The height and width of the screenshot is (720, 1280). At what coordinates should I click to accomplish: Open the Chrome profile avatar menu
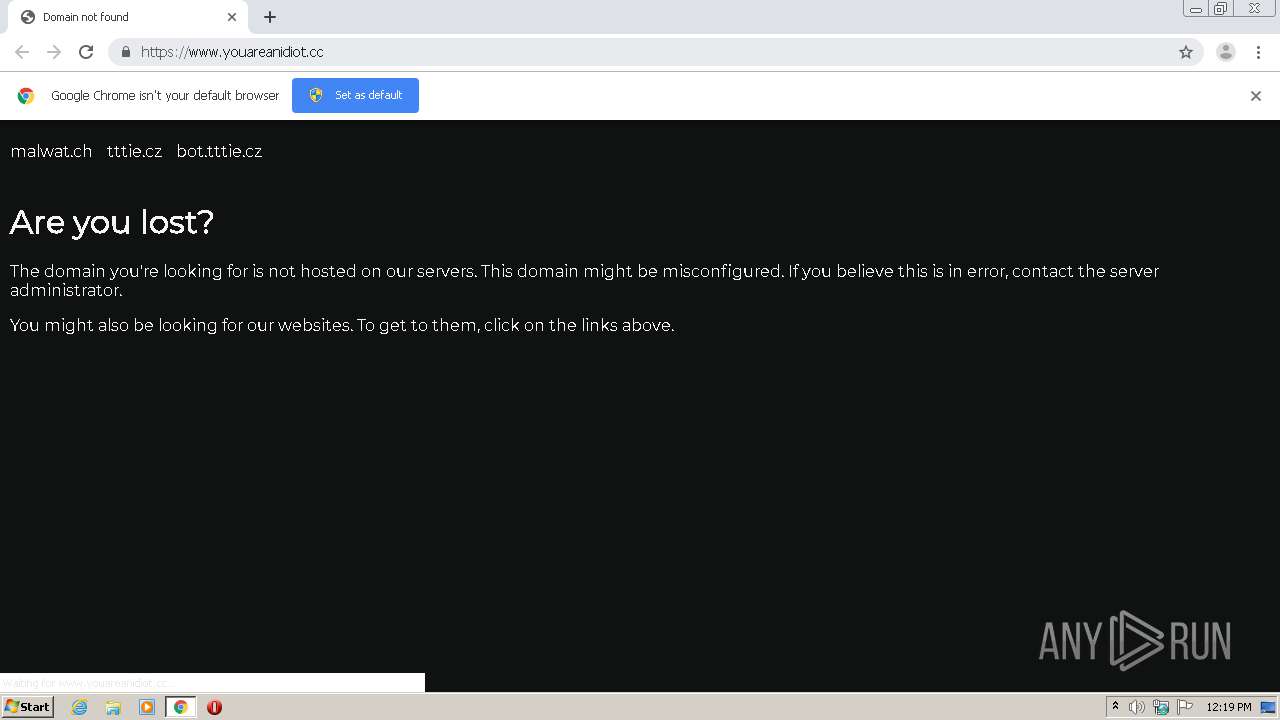click(x=1226, y=52)
